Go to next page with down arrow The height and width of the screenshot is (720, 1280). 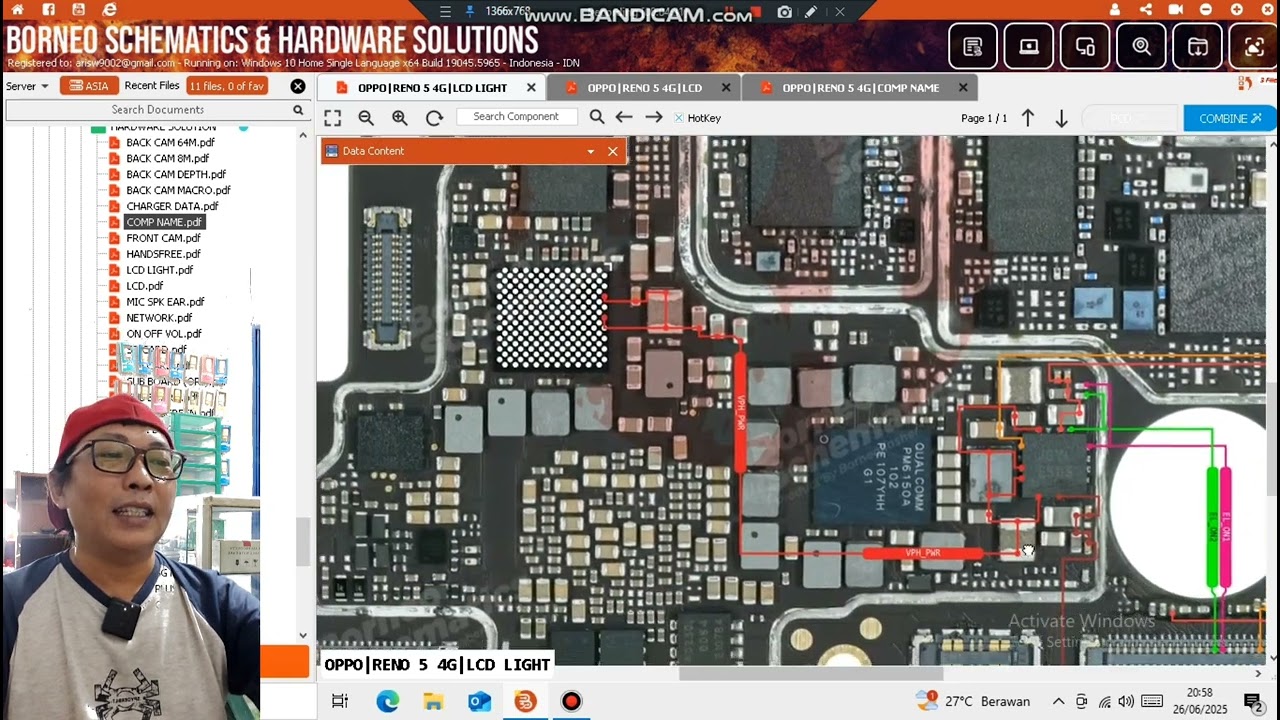tap(1062, 118)
